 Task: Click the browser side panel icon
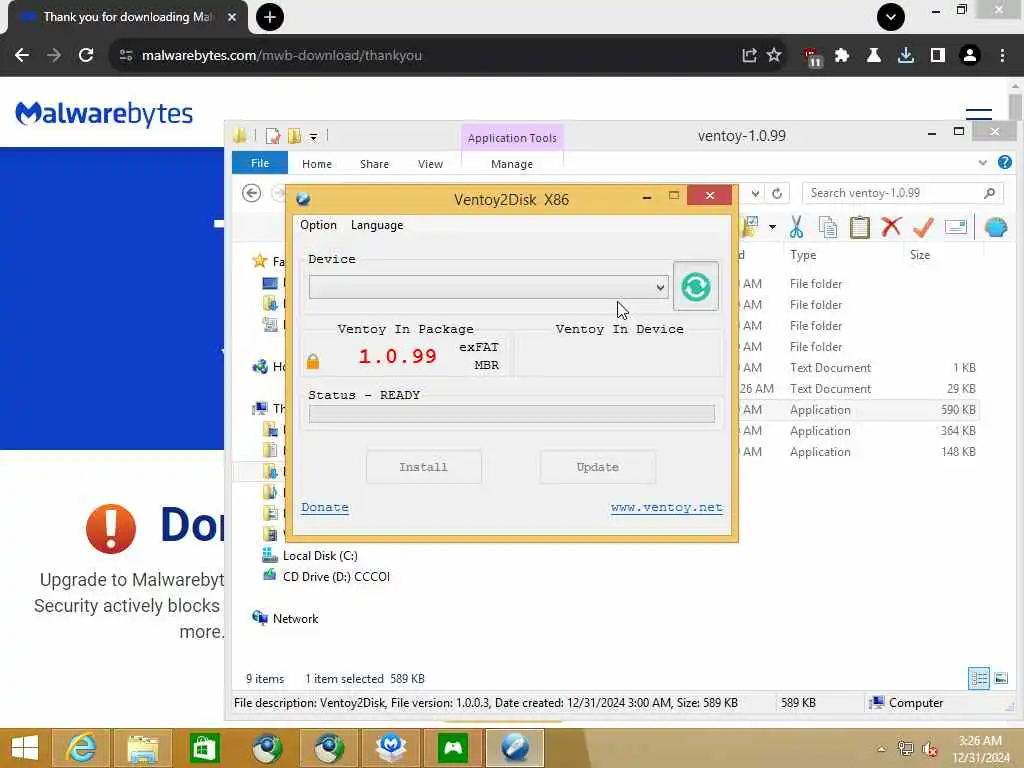(938, 56)
